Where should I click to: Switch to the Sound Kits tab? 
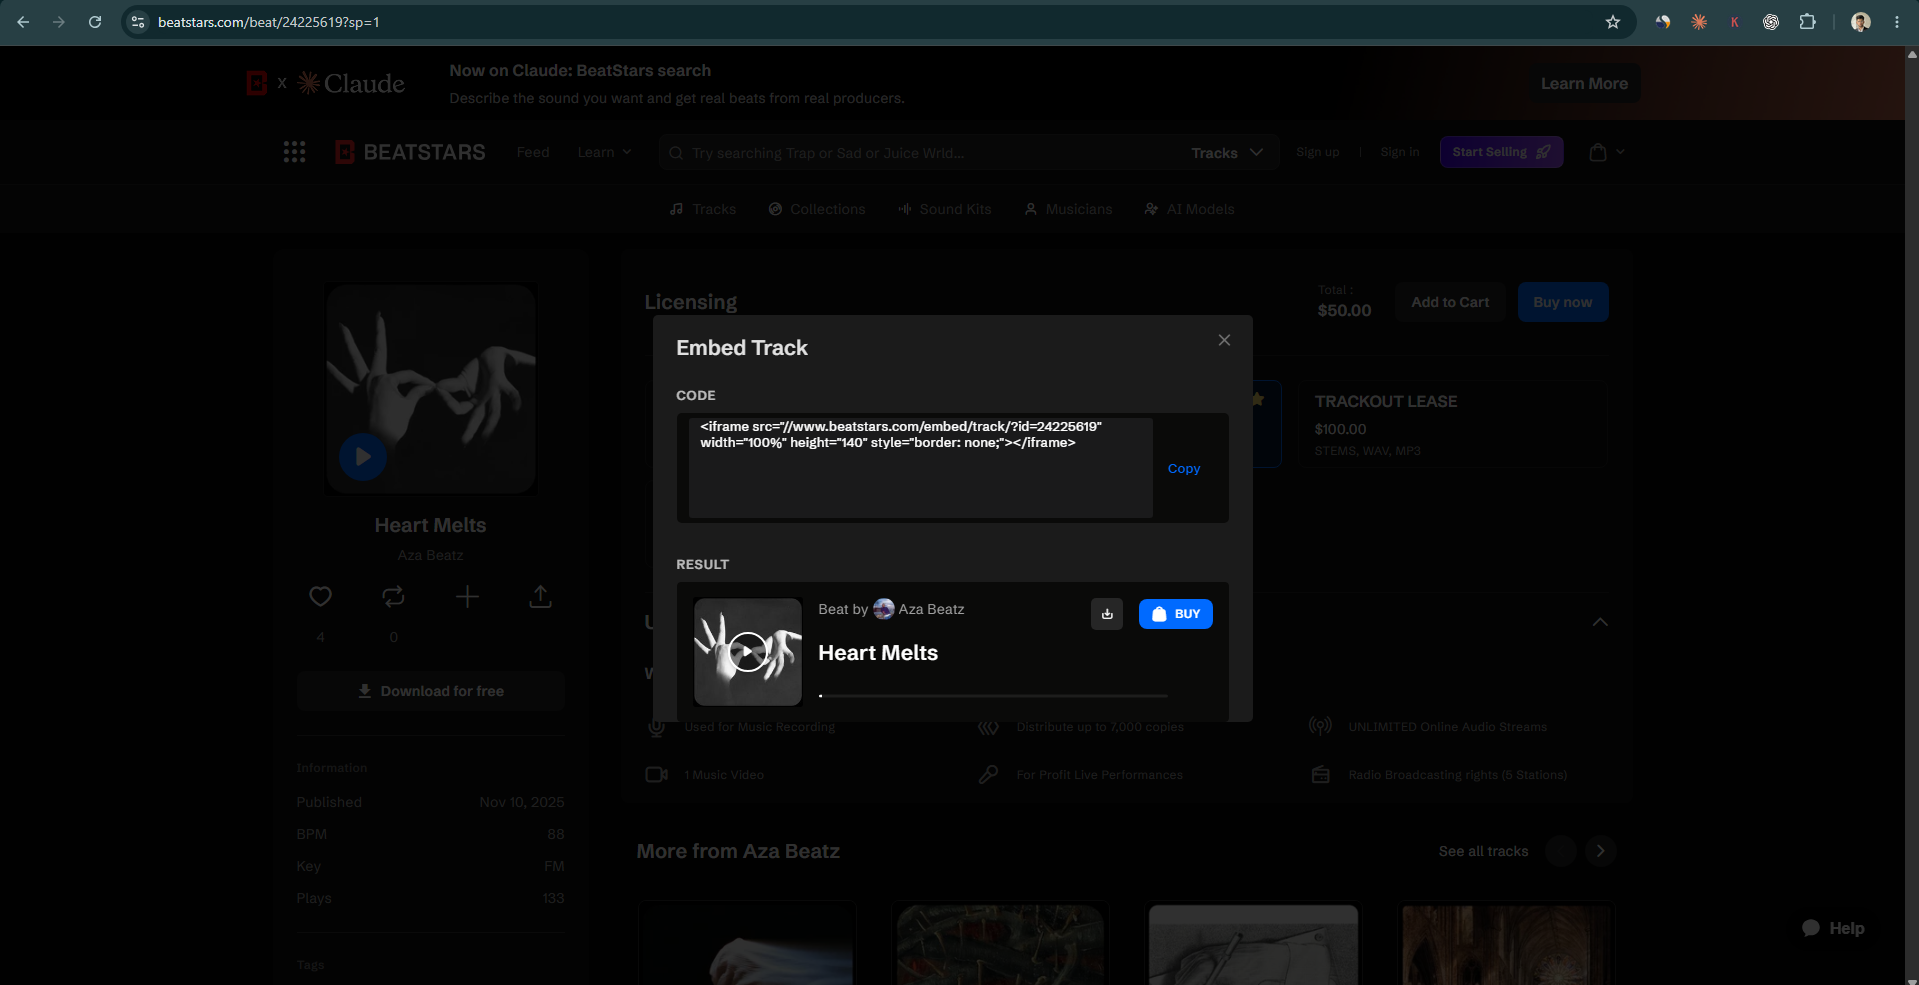[x=944, y=209]
